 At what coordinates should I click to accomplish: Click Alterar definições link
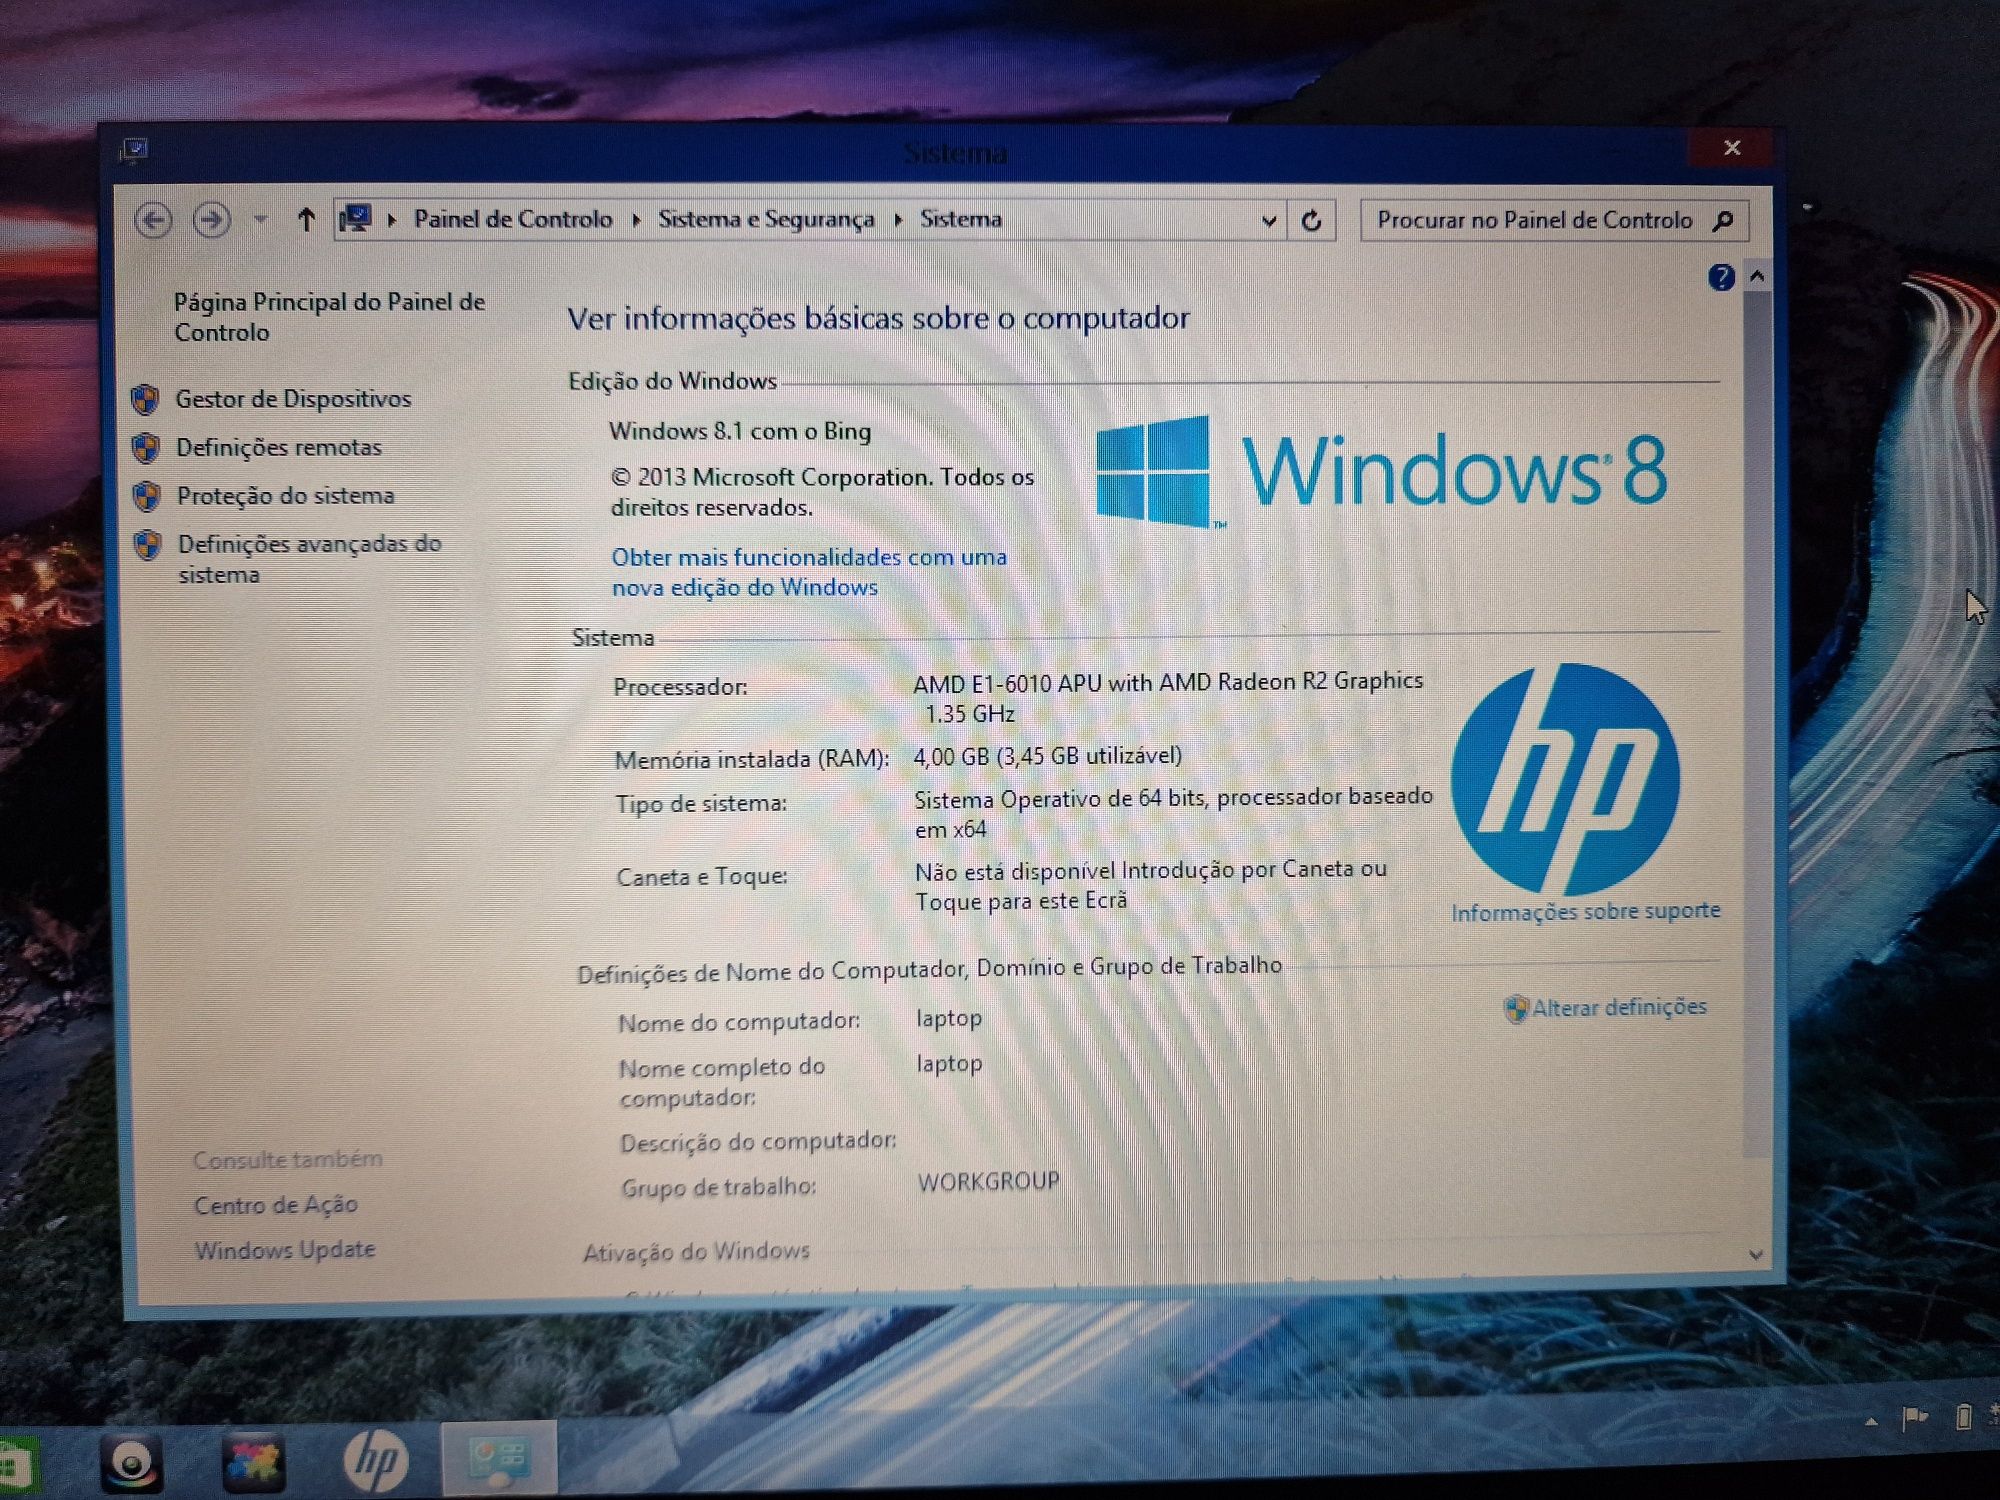(1619, 1007)
